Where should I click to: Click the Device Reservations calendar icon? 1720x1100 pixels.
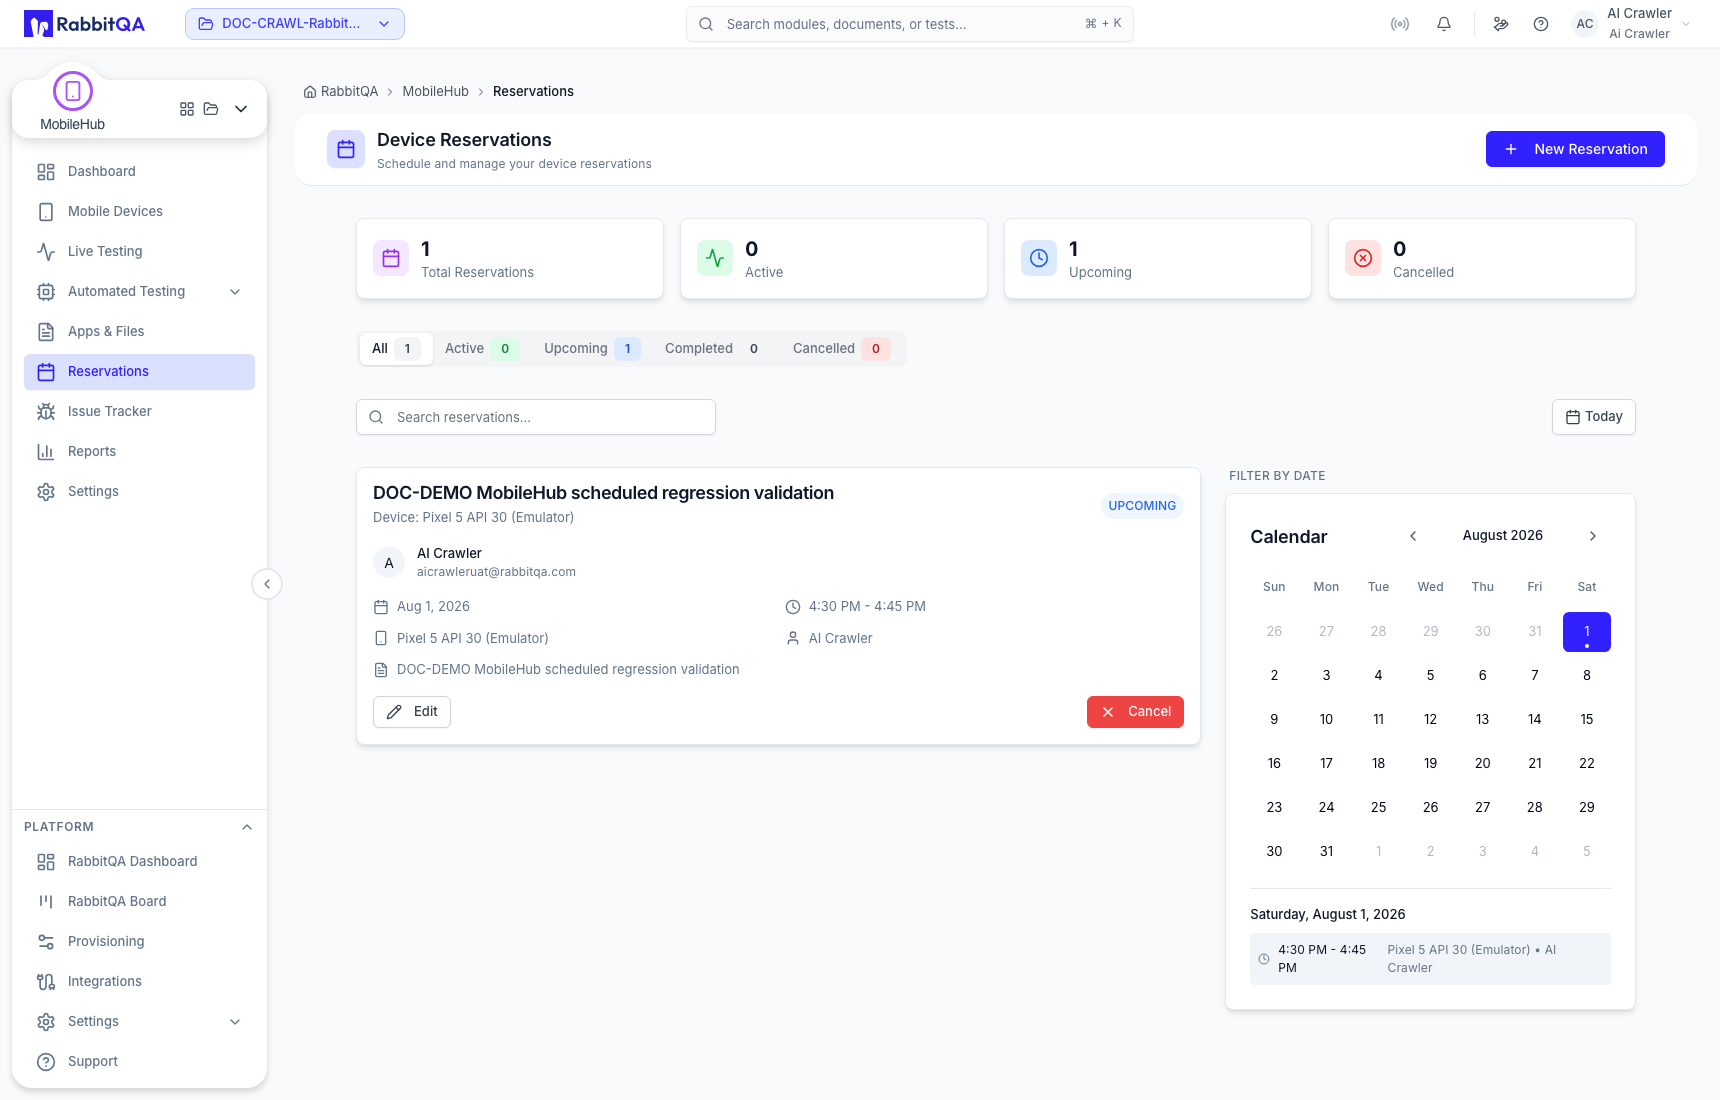[x=346, y=150]
